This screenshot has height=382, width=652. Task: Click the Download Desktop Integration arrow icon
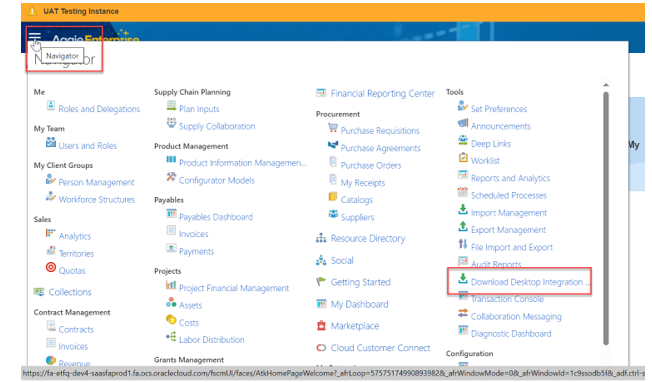click(x=463, y=278)
